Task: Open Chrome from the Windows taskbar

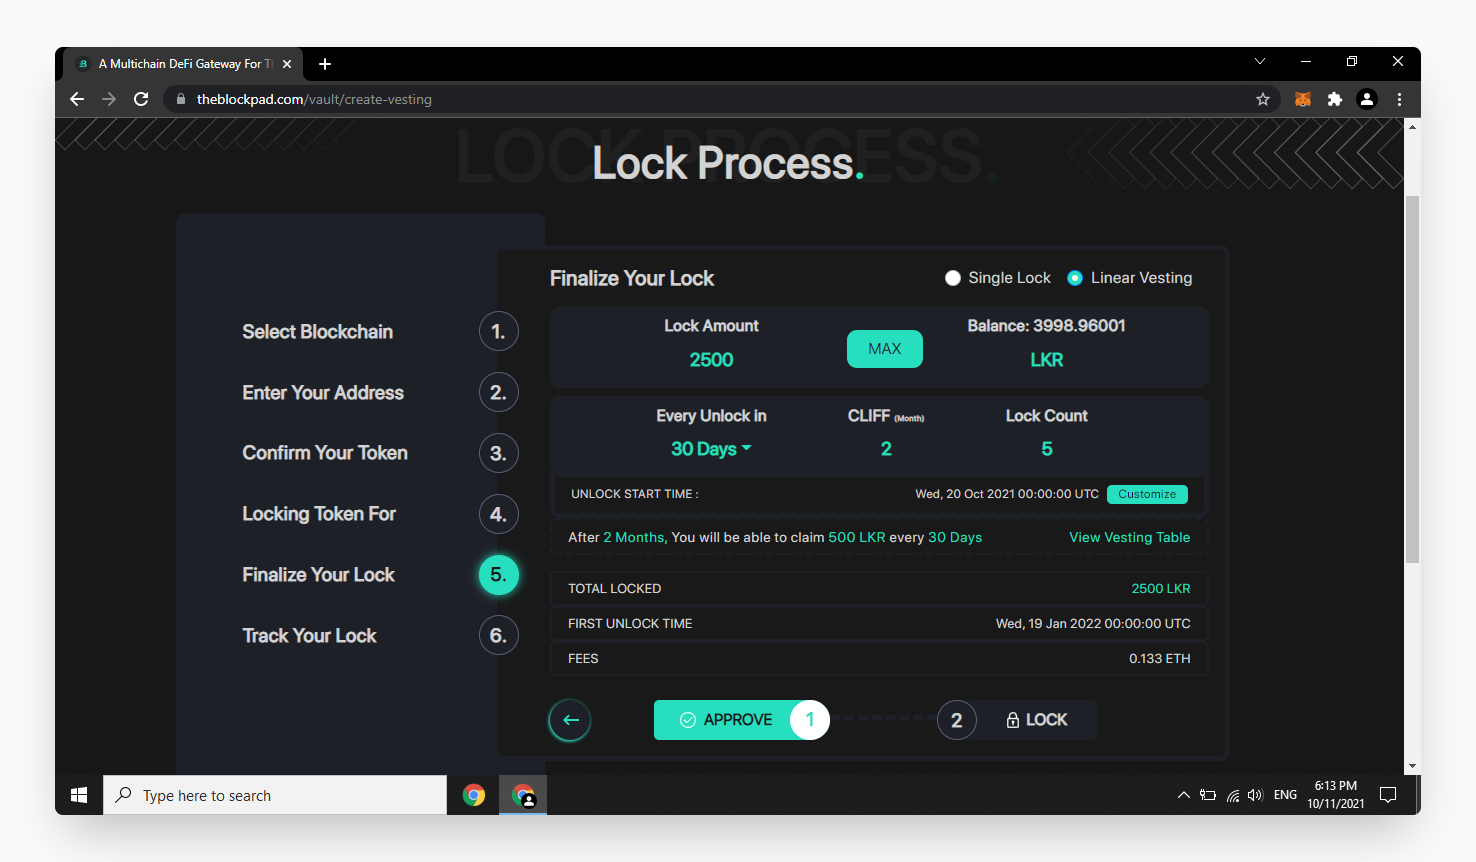Action: [x=474, y=795]
